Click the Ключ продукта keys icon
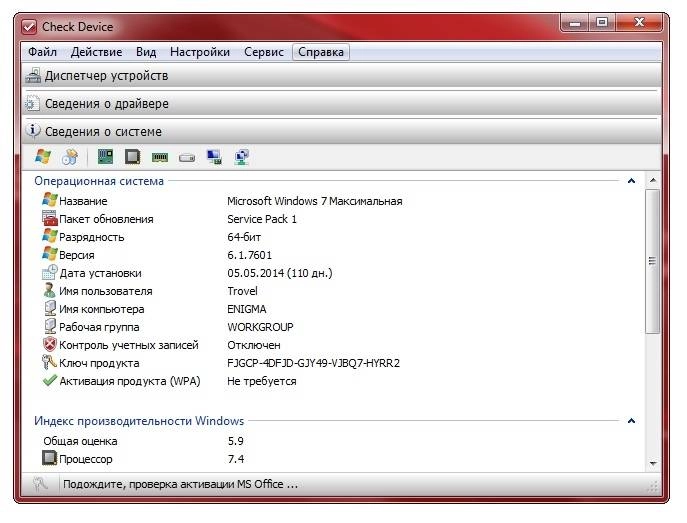Screen dimensions: 687x523 pos(49,362)
